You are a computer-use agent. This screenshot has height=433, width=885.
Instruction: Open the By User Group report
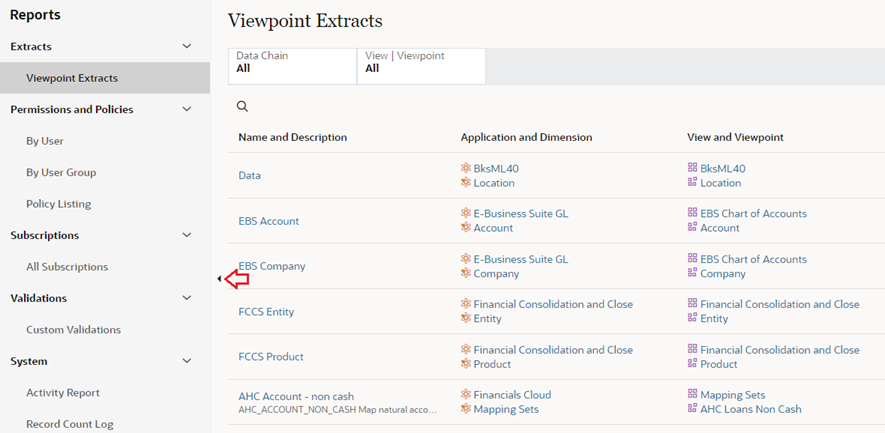pos(61,172)
